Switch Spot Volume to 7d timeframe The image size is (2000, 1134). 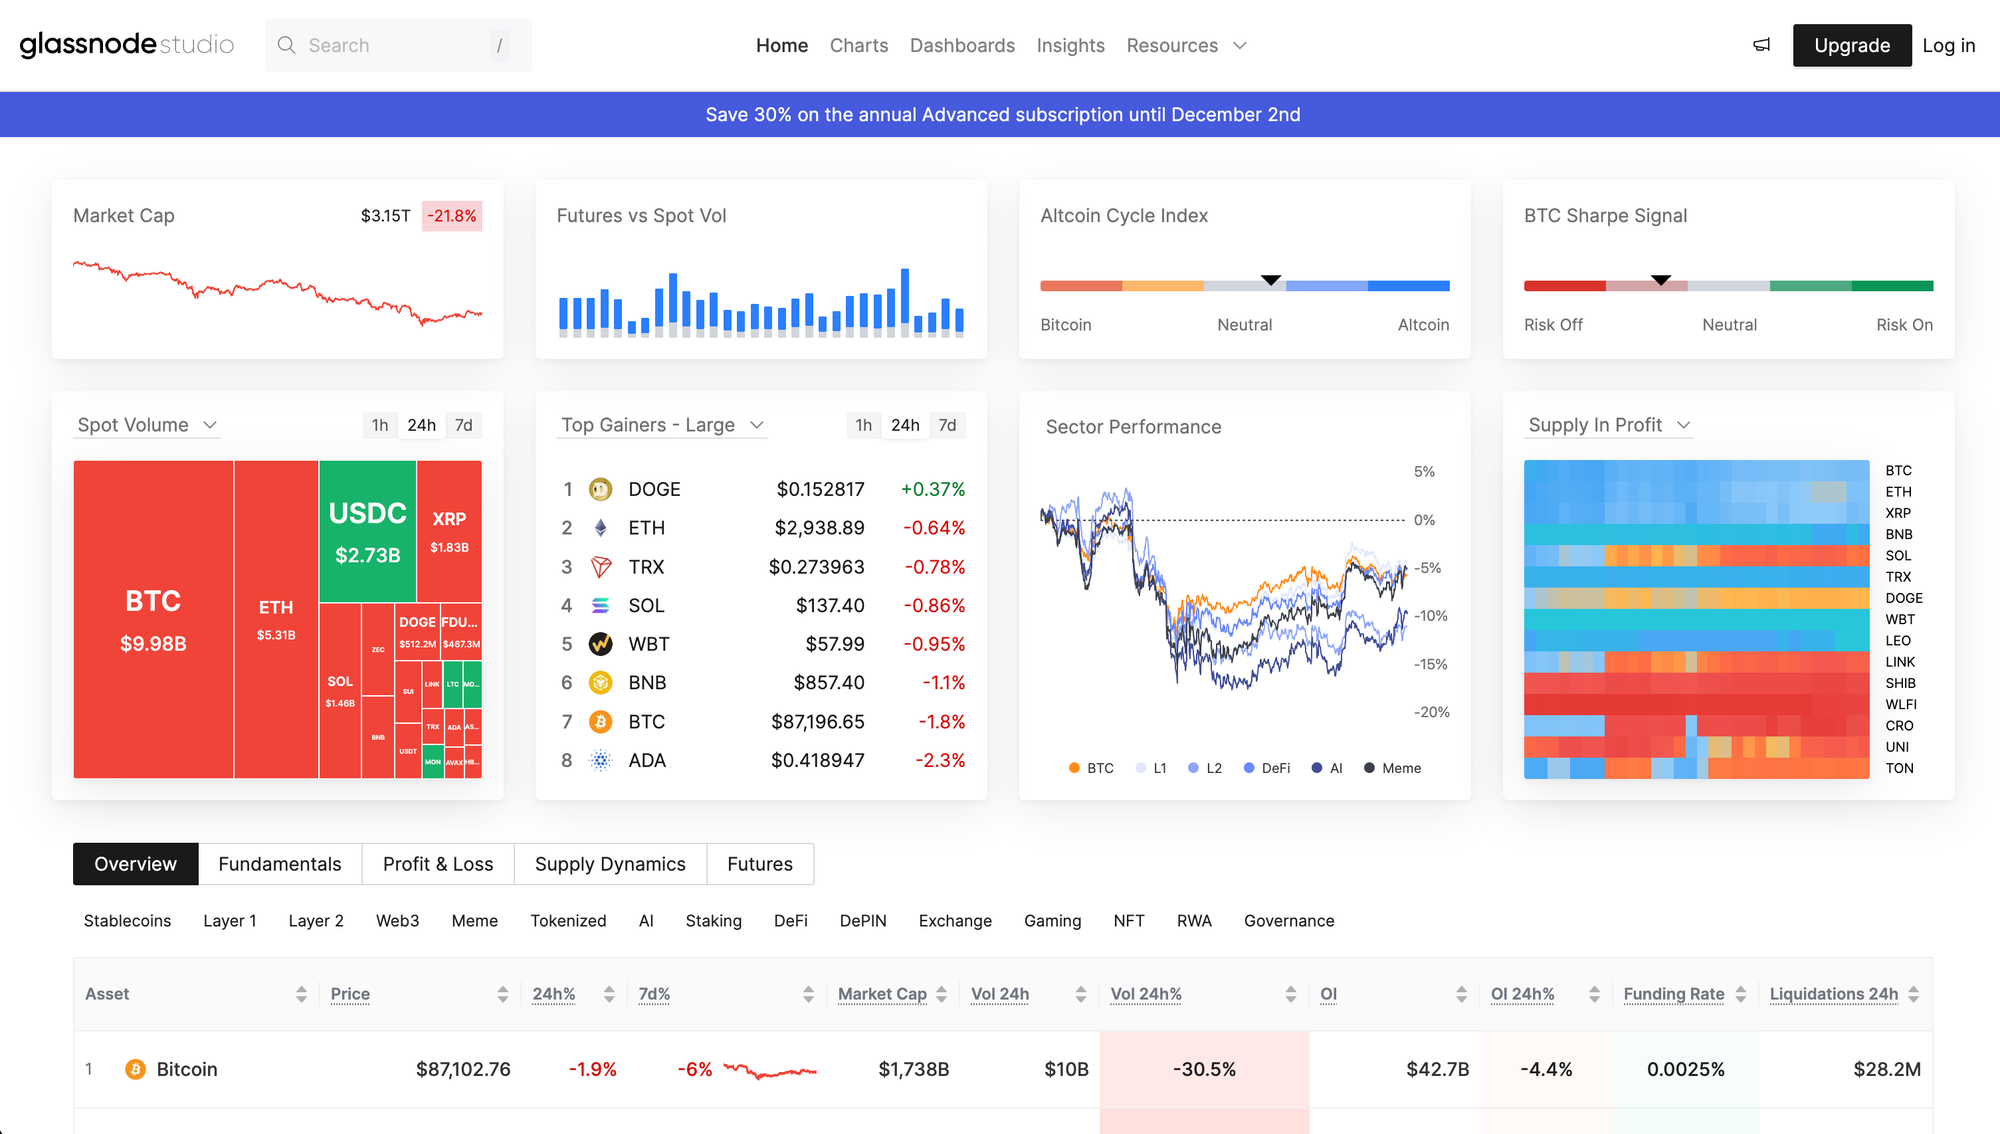[463, 425]
